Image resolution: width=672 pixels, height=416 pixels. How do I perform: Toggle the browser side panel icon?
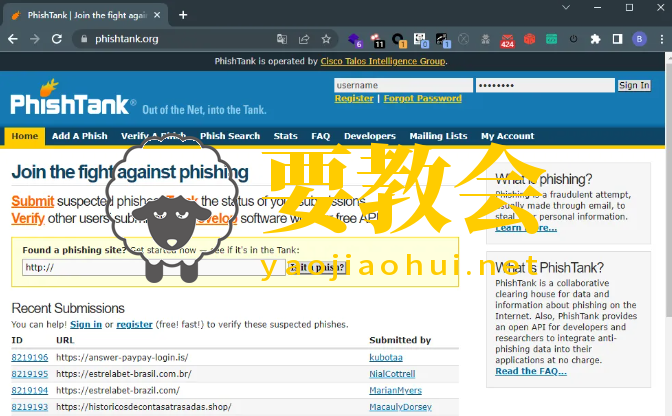point(617,39)
